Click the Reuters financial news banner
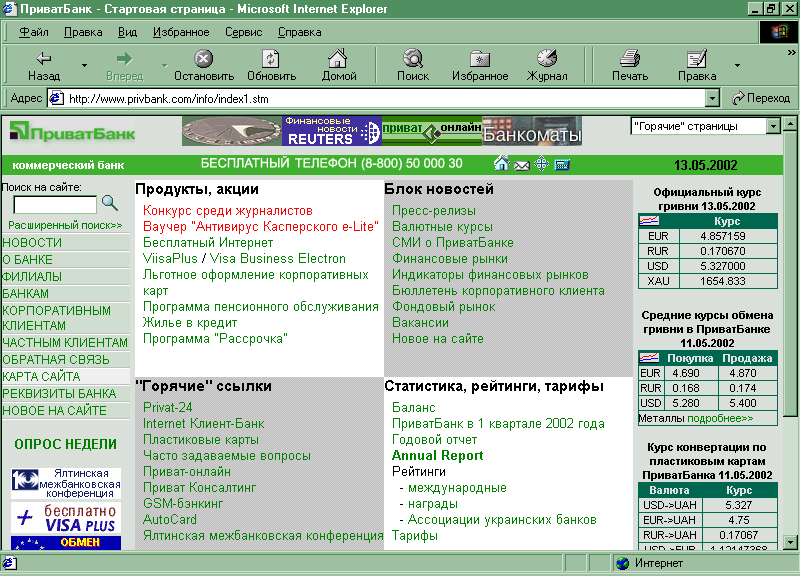This screenshot has height=576, width=800. click(332, 131)
